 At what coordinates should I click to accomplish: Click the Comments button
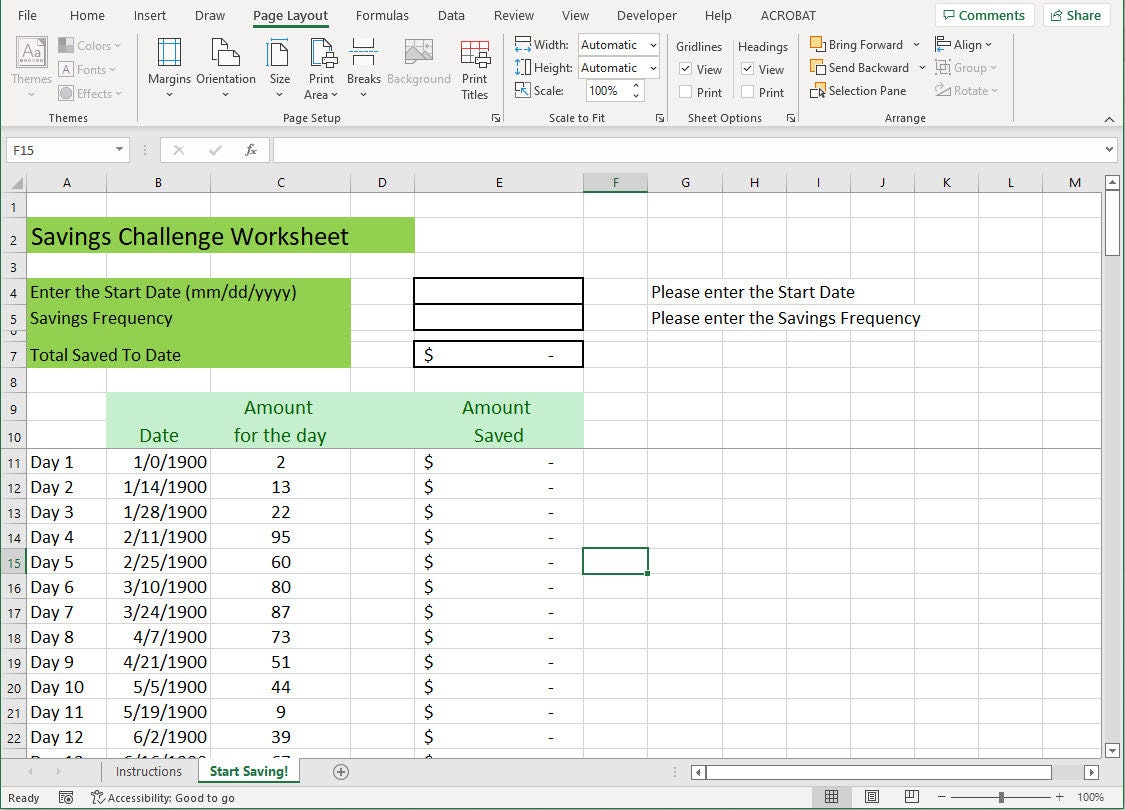(984, 15)
